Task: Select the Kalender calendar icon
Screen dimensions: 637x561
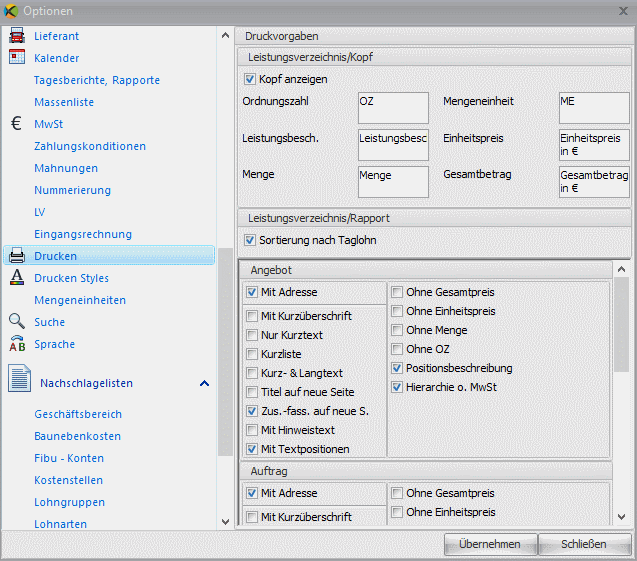Action: [x=16, y=58]
